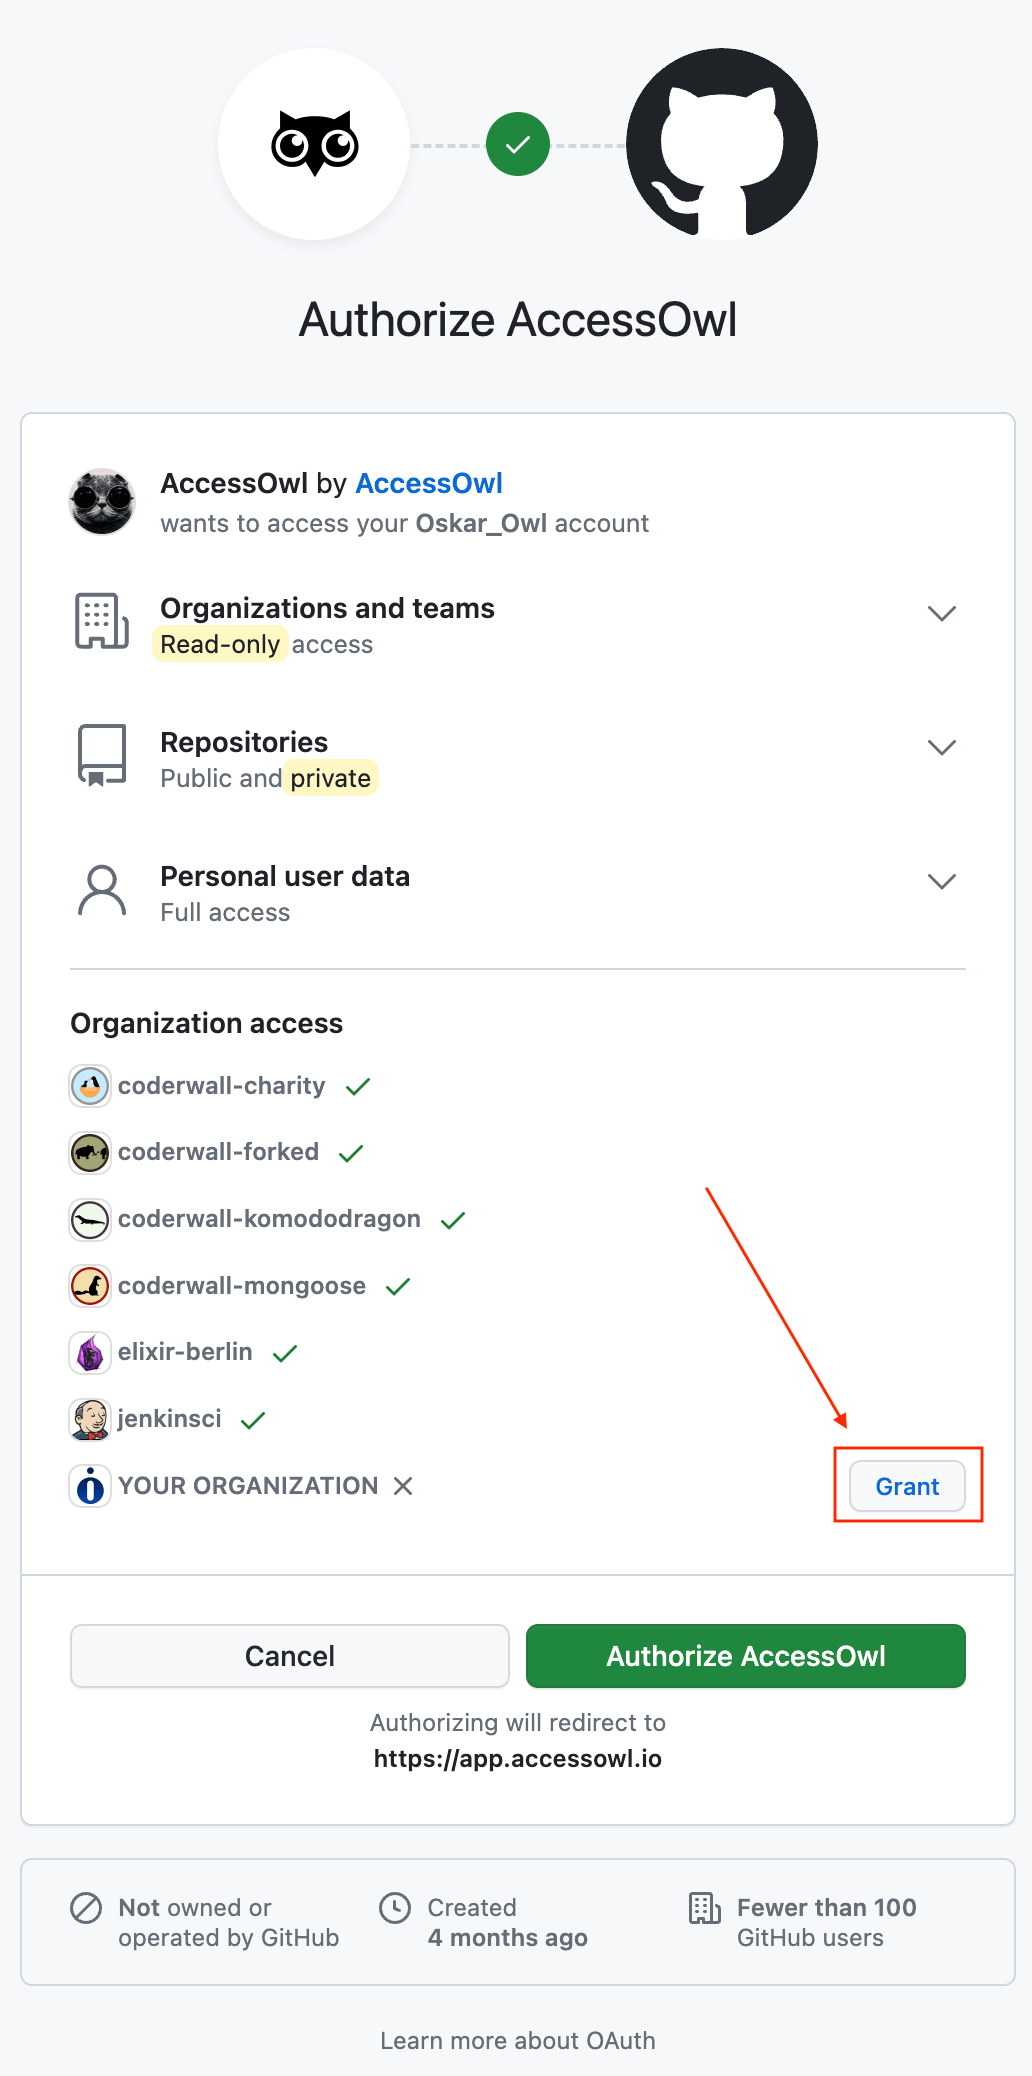The height and width of the screenshot is (2076, 1032).
Task: Click the coderwall-forked organization avatar
Action: [x=89, y=1152]
